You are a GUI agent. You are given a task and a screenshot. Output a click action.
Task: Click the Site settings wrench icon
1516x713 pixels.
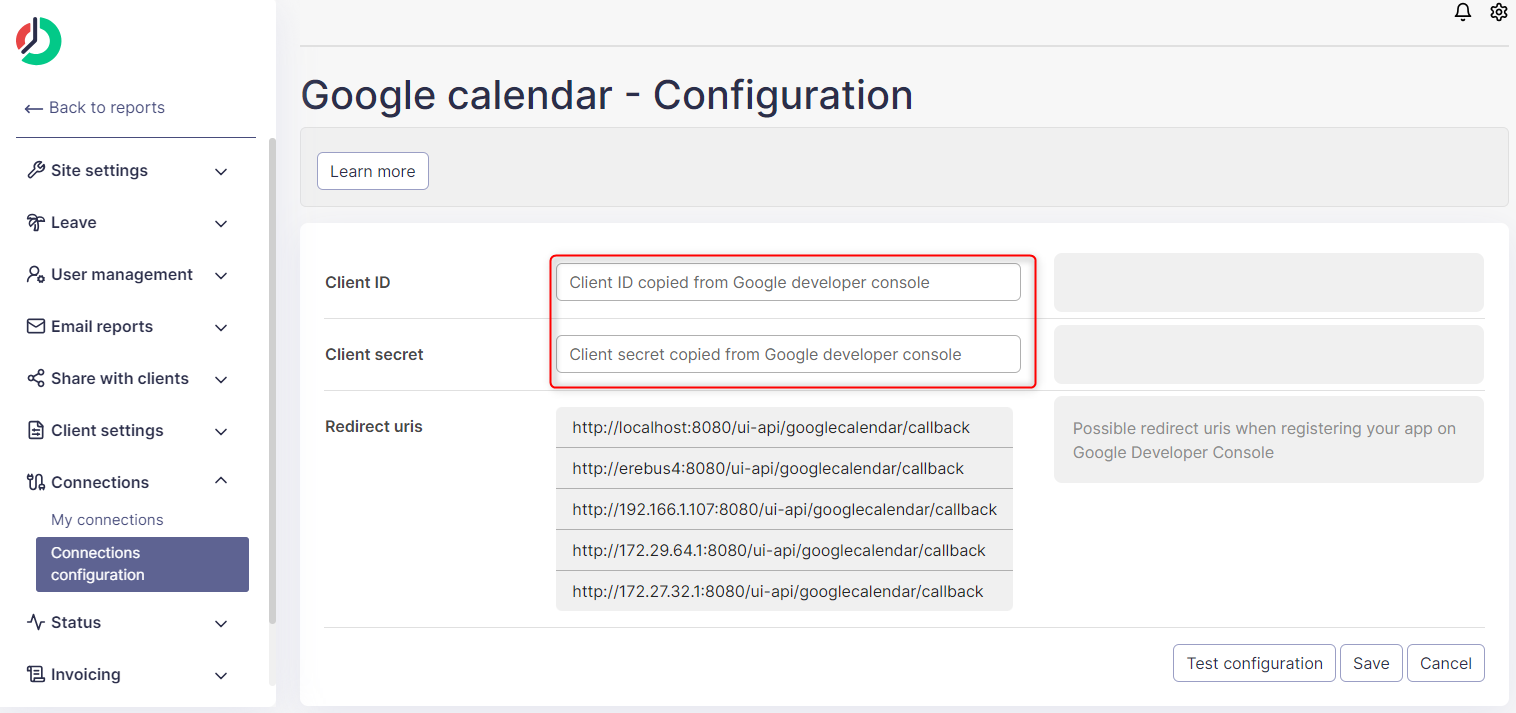click(x=36, y=170)
